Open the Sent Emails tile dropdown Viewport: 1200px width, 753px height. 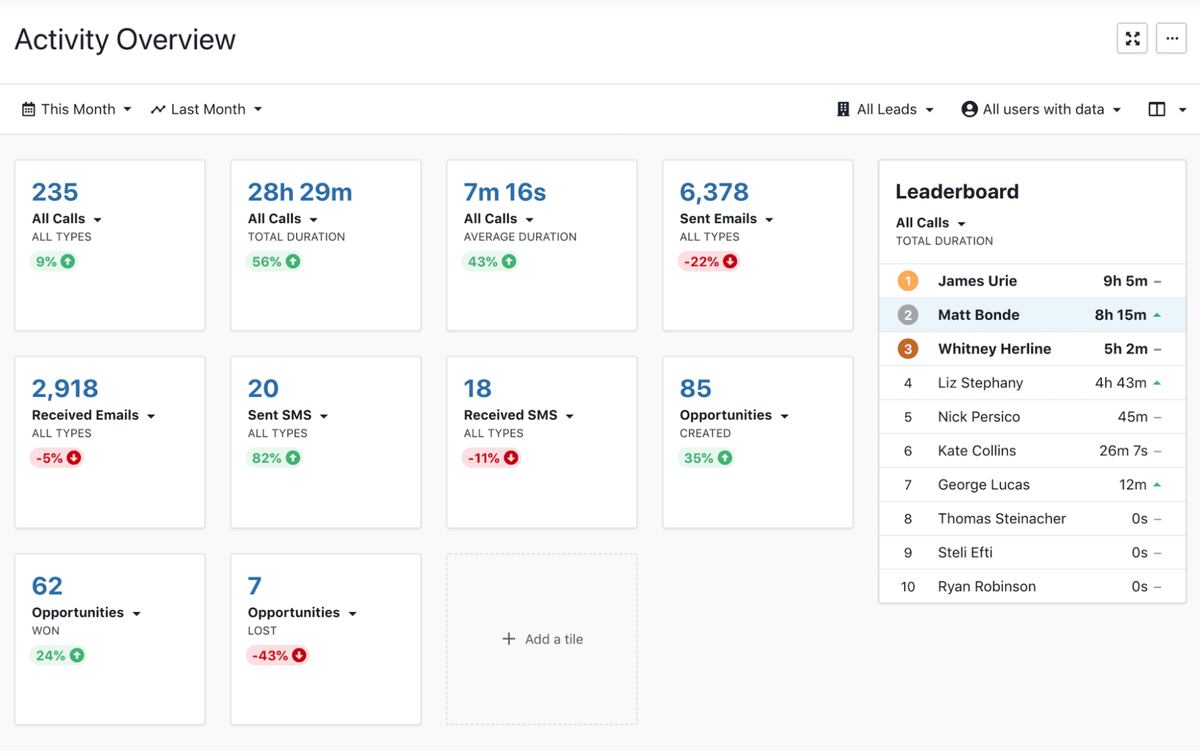[x=727, y=219]
